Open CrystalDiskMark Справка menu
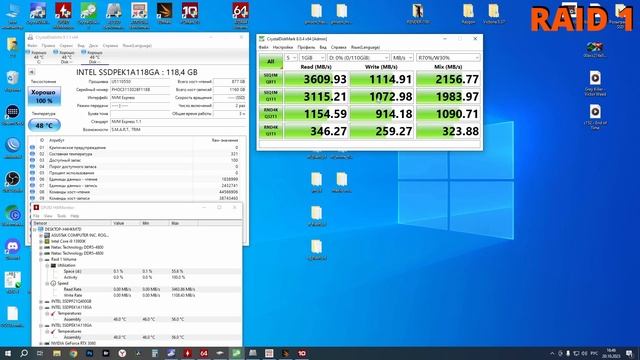Image resolution: width=640 pixels, height=360 pixels. (338, 47)
